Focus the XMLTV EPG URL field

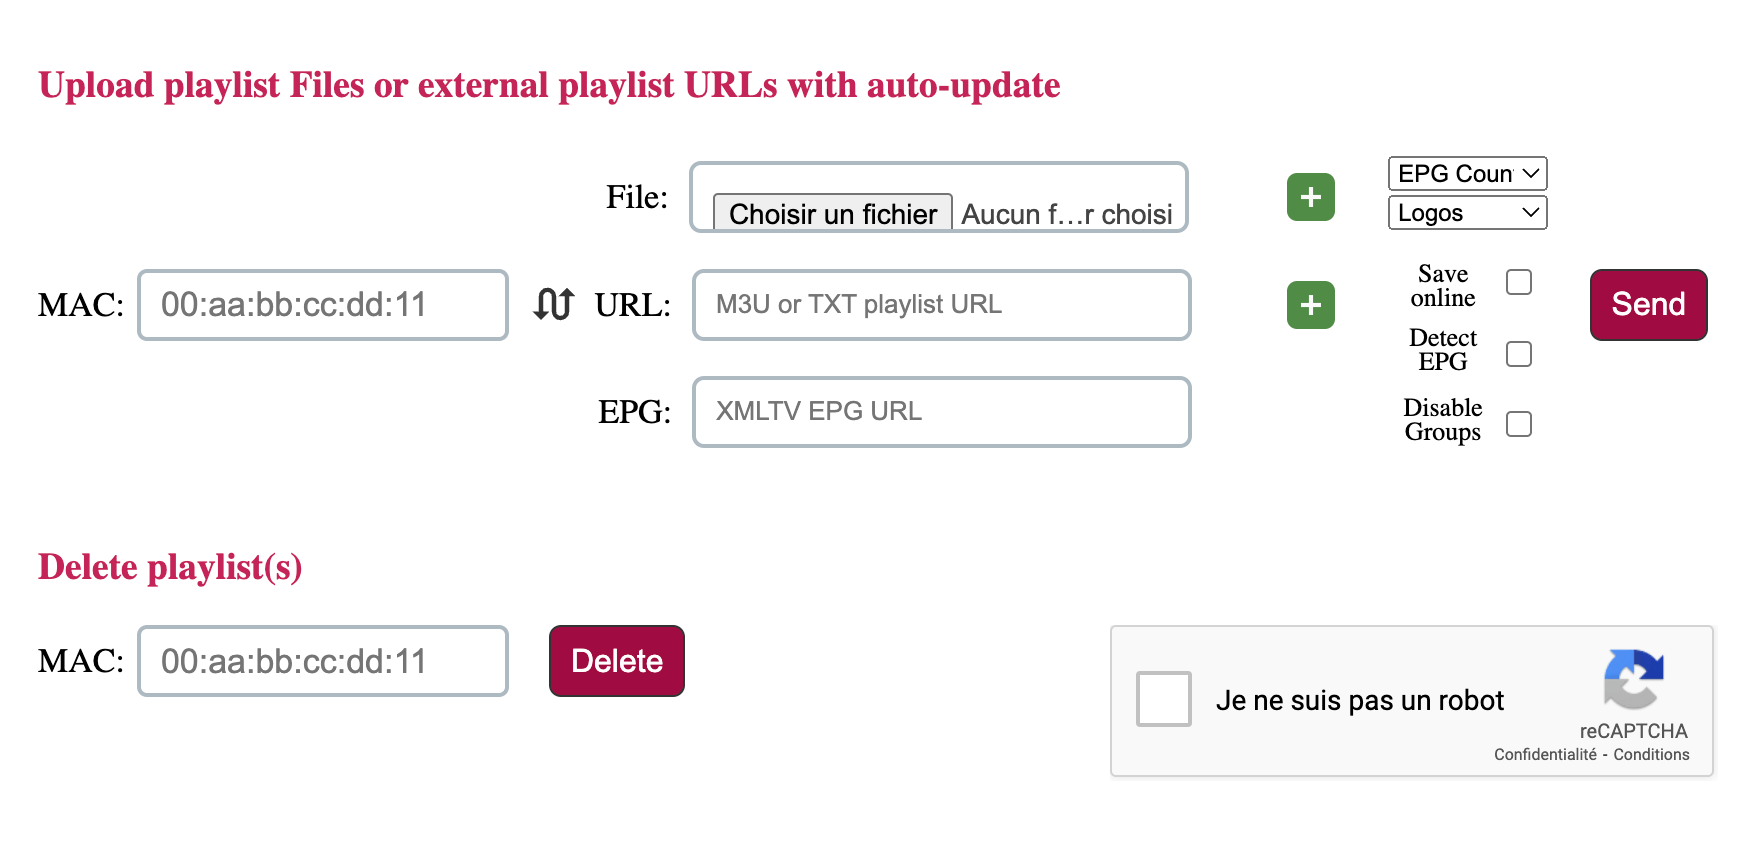[x=941, y=412]
